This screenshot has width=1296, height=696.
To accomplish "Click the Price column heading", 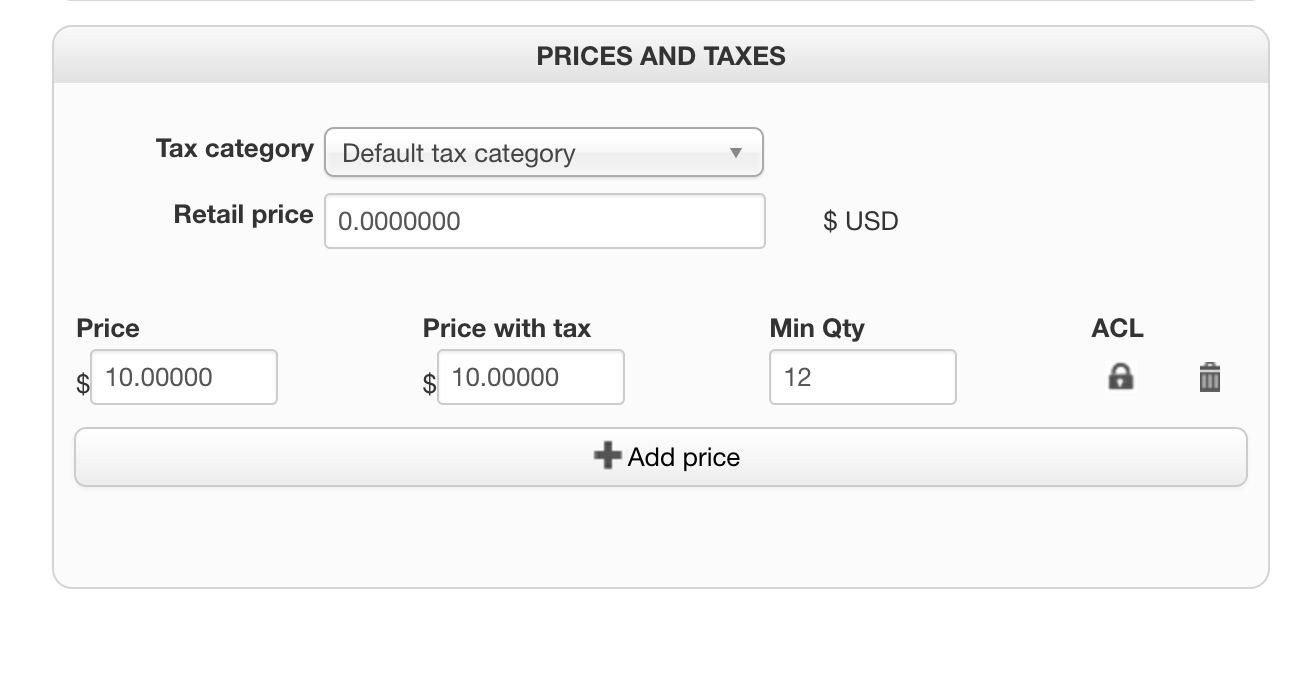I will (x=108, y=328).
